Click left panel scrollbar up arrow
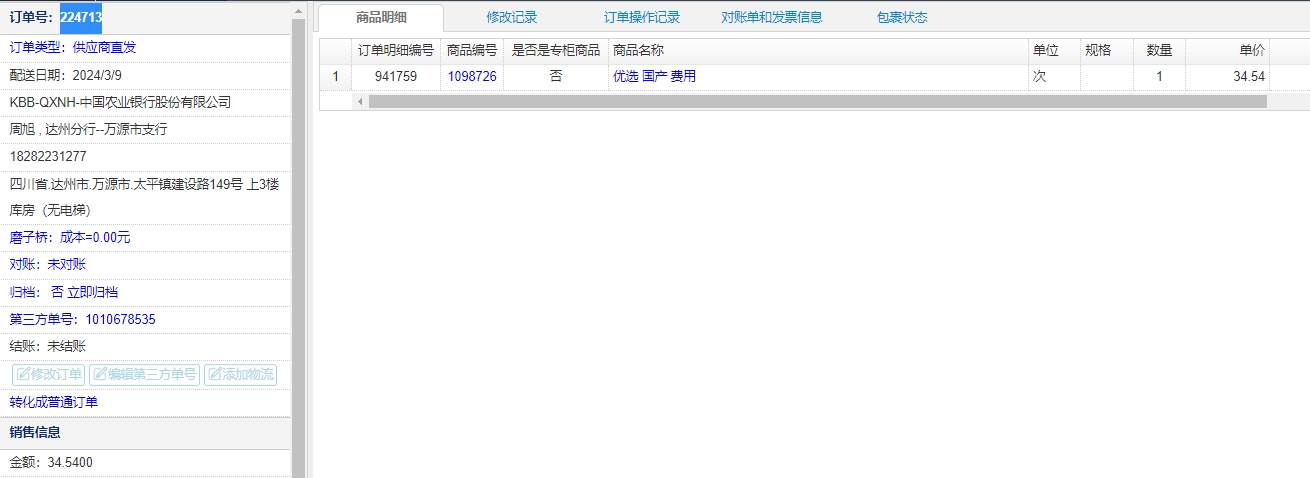Viewport: 1310px width, 478px height. 298,10
